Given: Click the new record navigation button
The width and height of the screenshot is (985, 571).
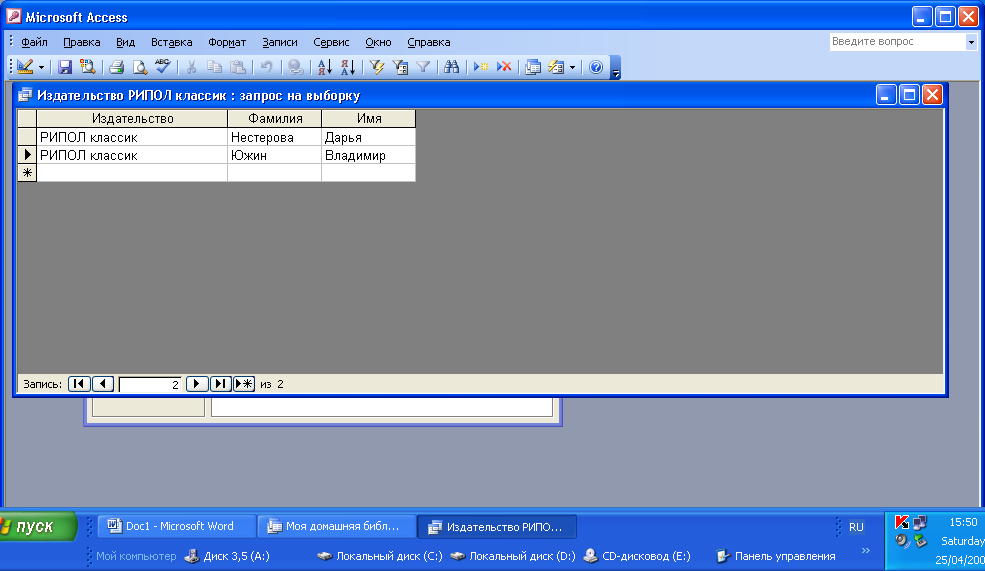Looking at the screenshot, I should (244, 384).
